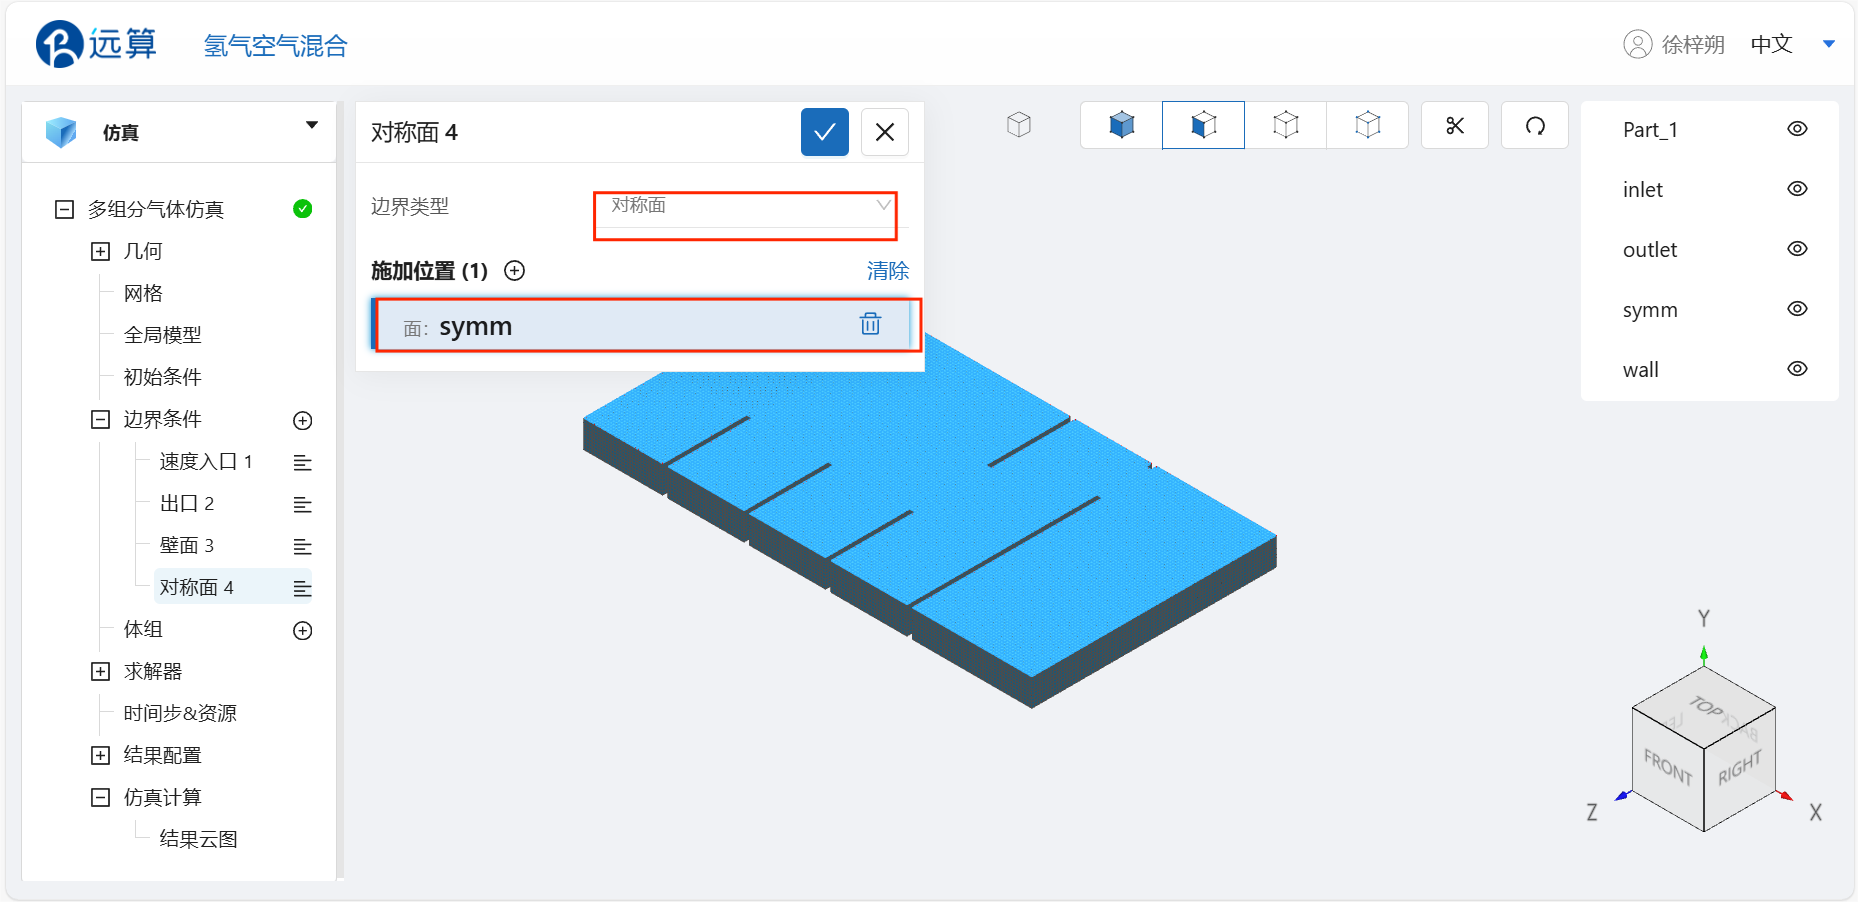Click the 仿真 blue cube icon

[x=61, y=132]
